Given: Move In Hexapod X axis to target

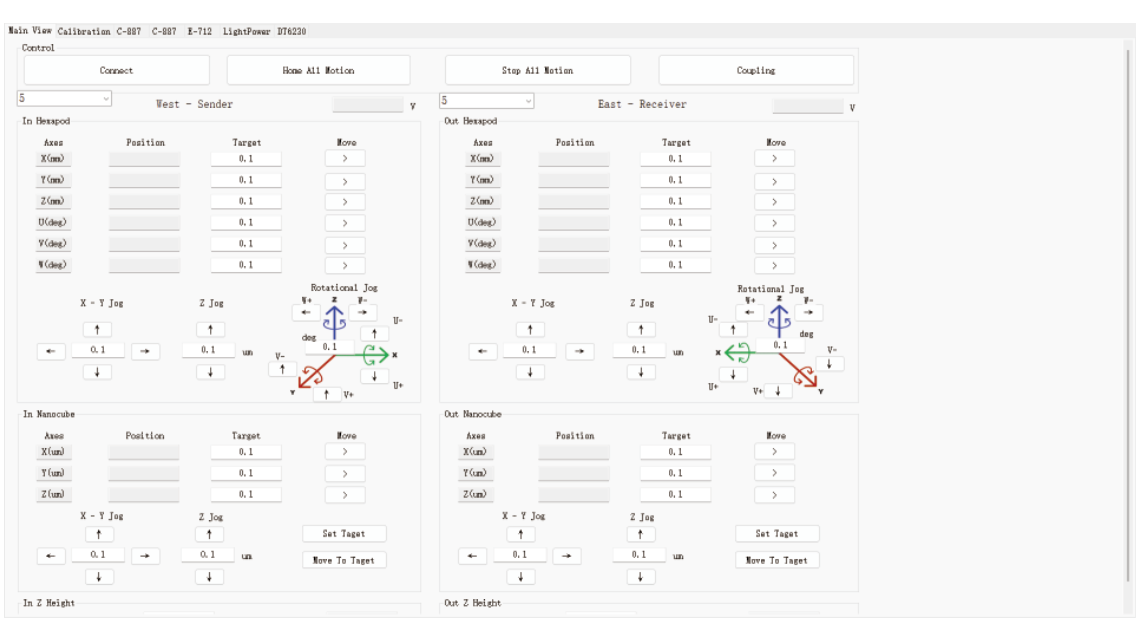Looking at the screenshot, I should tap(344, 158).
